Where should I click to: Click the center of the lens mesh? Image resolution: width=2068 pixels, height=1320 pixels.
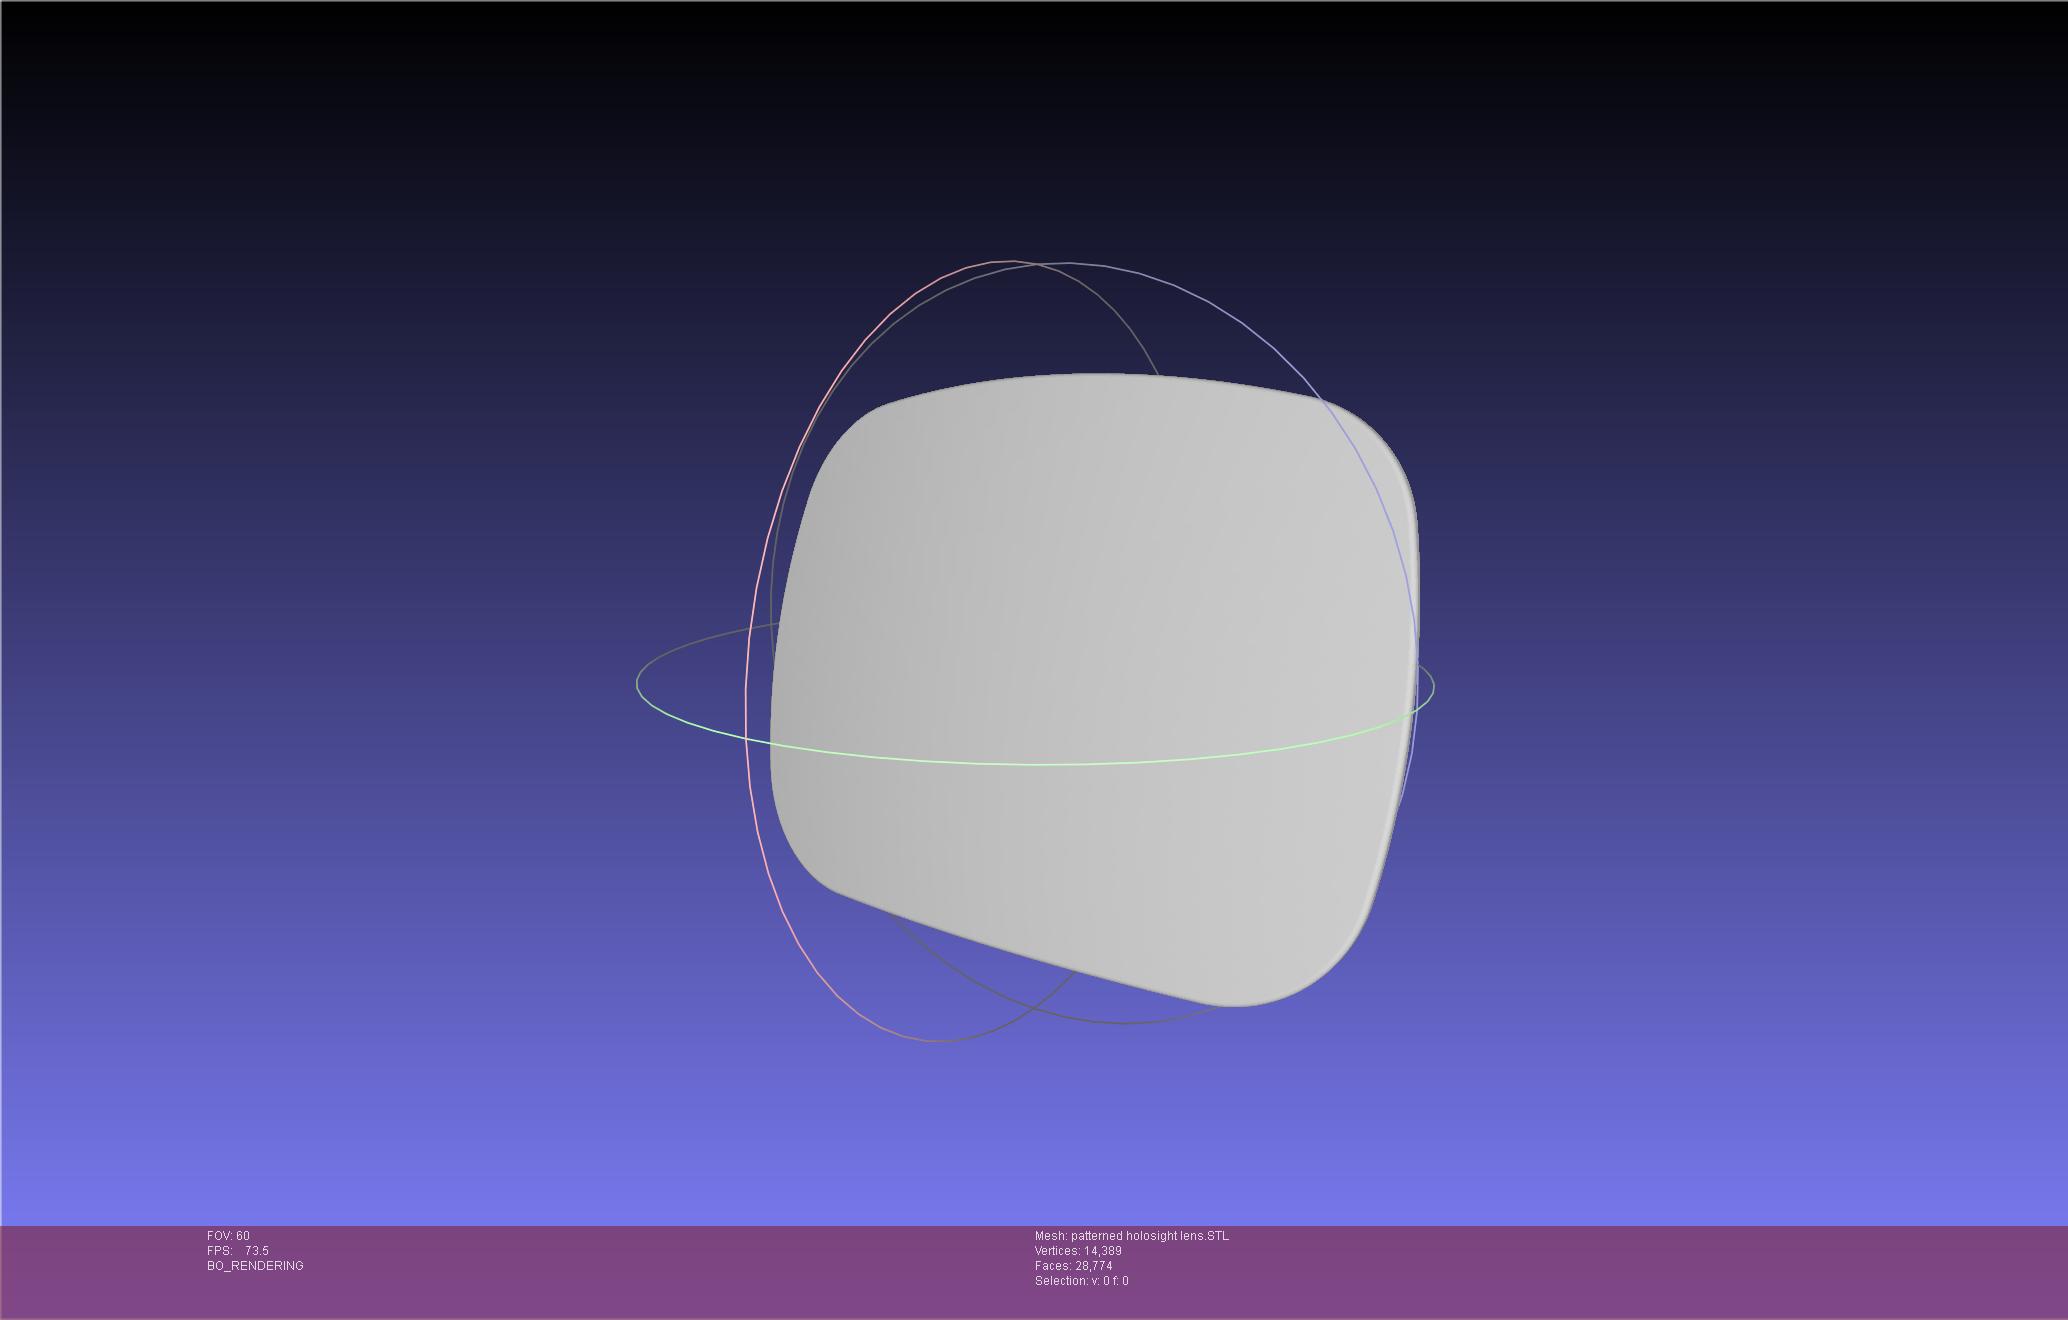coord(1095,690)
